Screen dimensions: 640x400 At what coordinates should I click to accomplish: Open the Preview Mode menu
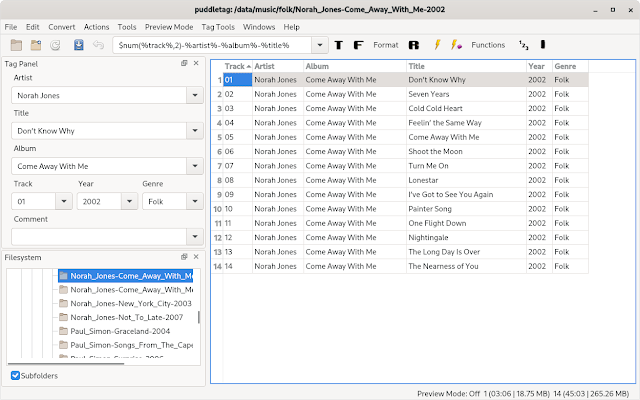[169, 27]
